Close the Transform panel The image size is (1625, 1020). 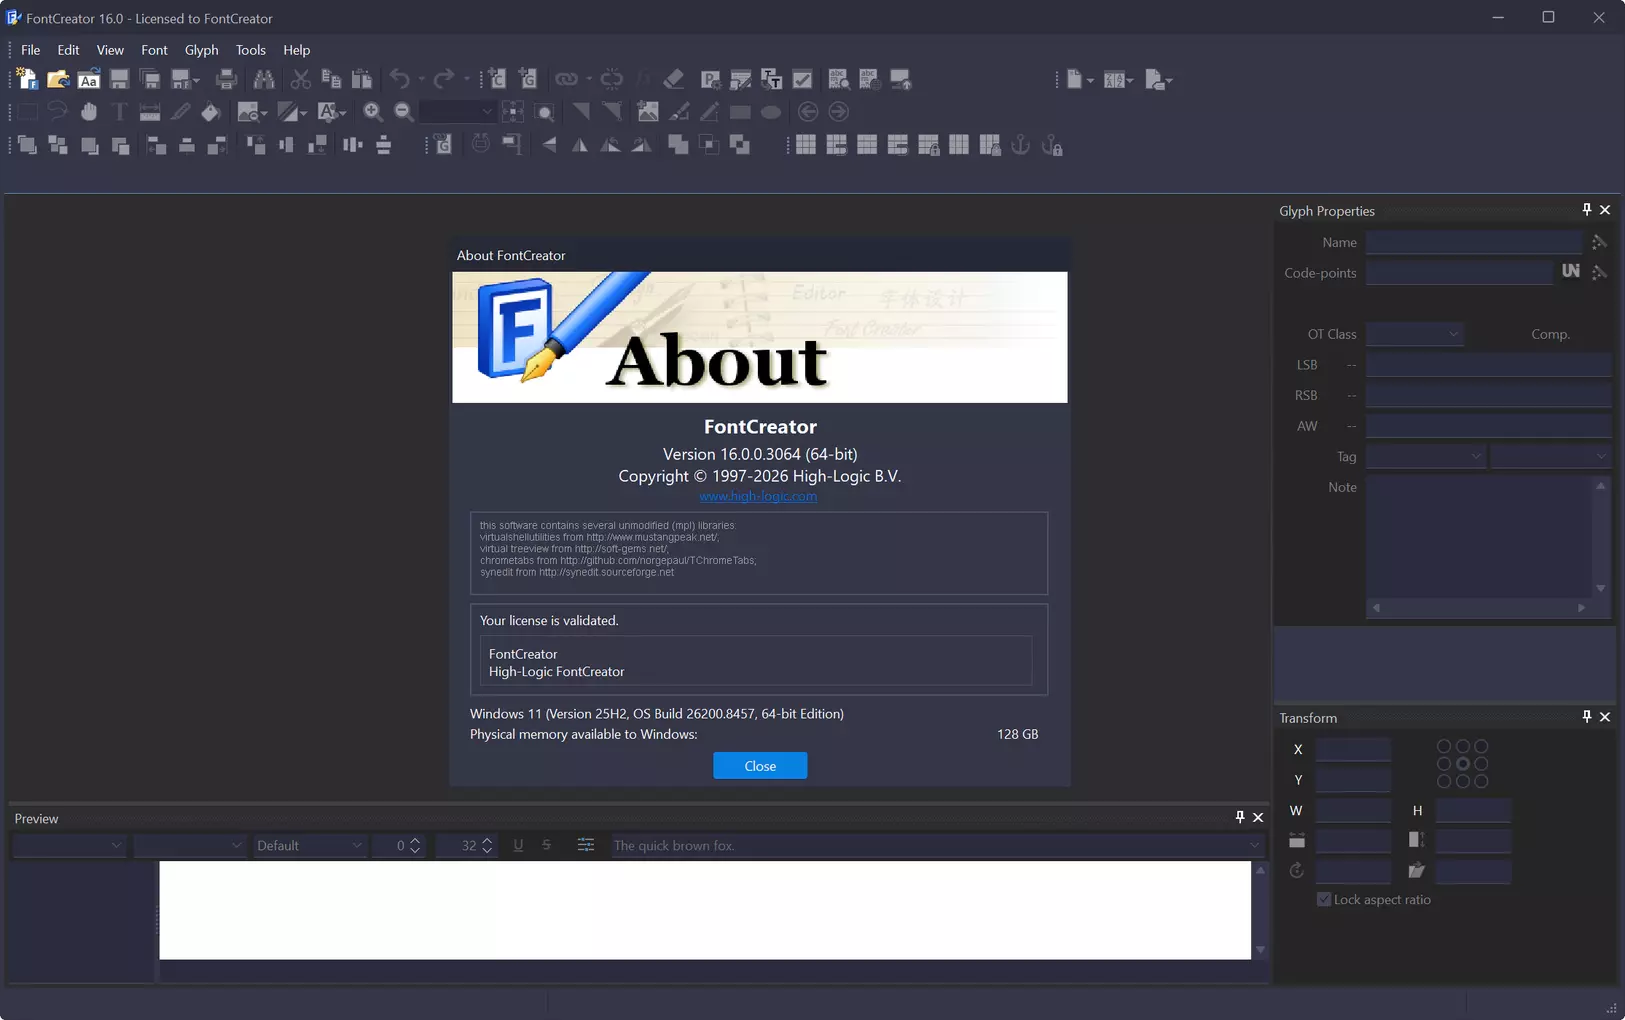click(x=1605, y=717)
